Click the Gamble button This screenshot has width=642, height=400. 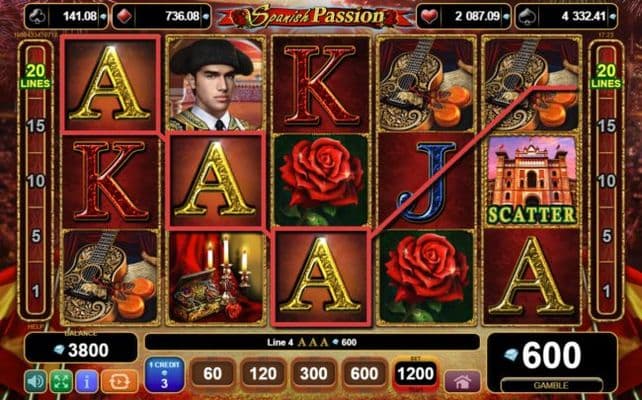tap(551, 385)
